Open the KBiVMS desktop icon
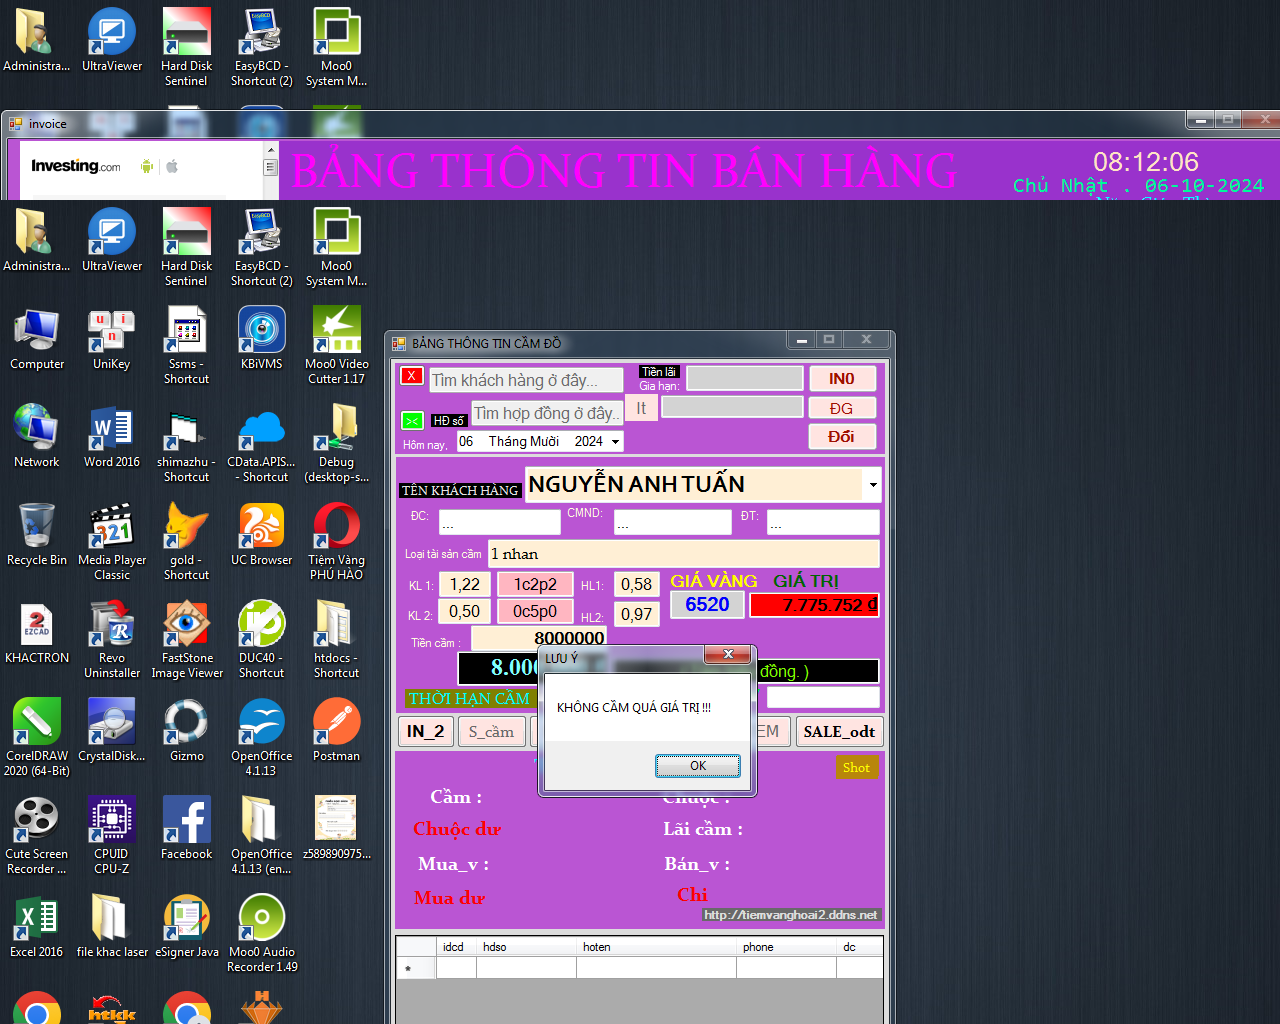 click(262, 340)
